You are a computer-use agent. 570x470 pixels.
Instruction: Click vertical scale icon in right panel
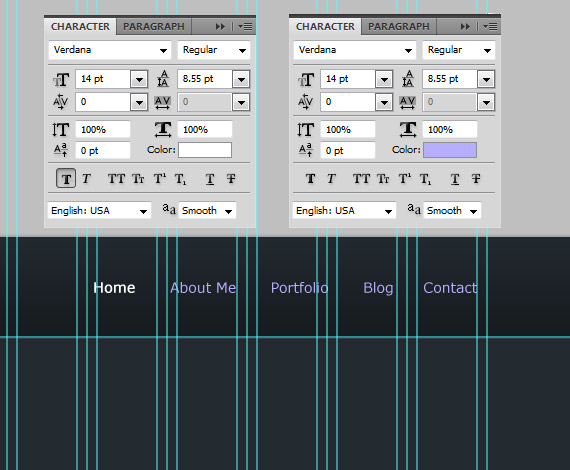click(305, 129)
